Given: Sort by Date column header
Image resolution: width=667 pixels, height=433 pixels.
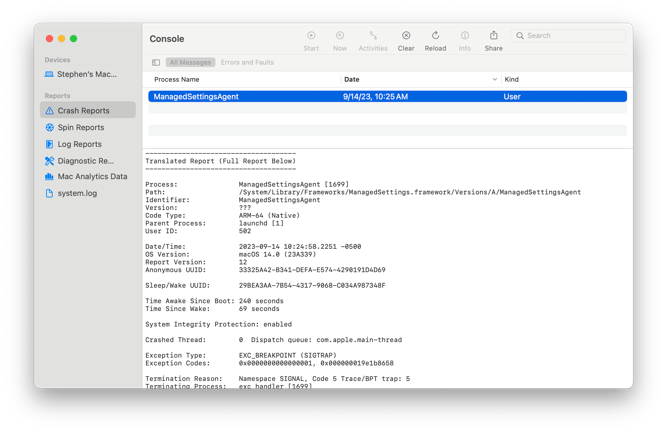Looking at the screenshot, I should tap(351, 80).
